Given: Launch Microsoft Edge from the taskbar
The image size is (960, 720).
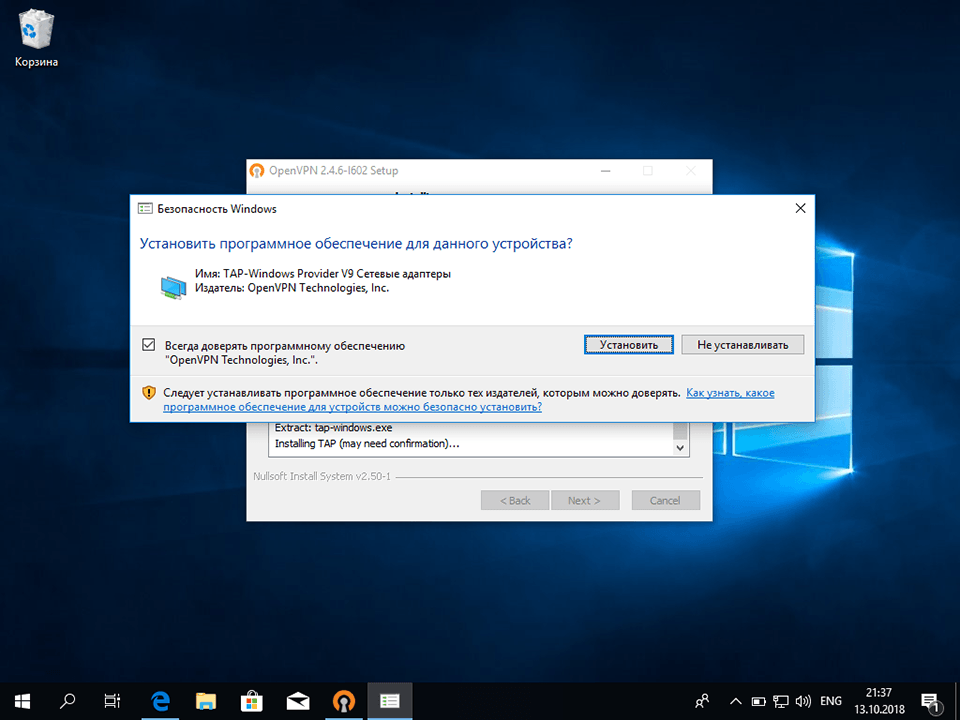Looking at the screenshot, I should 160,701.
